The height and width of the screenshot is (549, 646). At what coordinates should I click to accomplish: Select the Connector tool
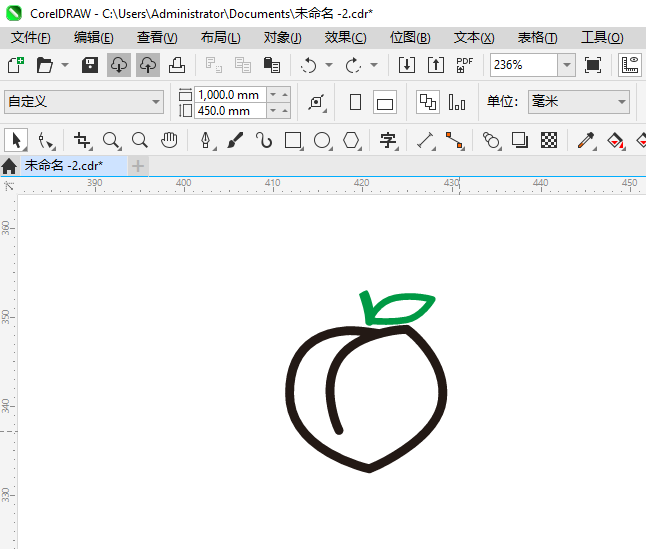pos(455,140)
